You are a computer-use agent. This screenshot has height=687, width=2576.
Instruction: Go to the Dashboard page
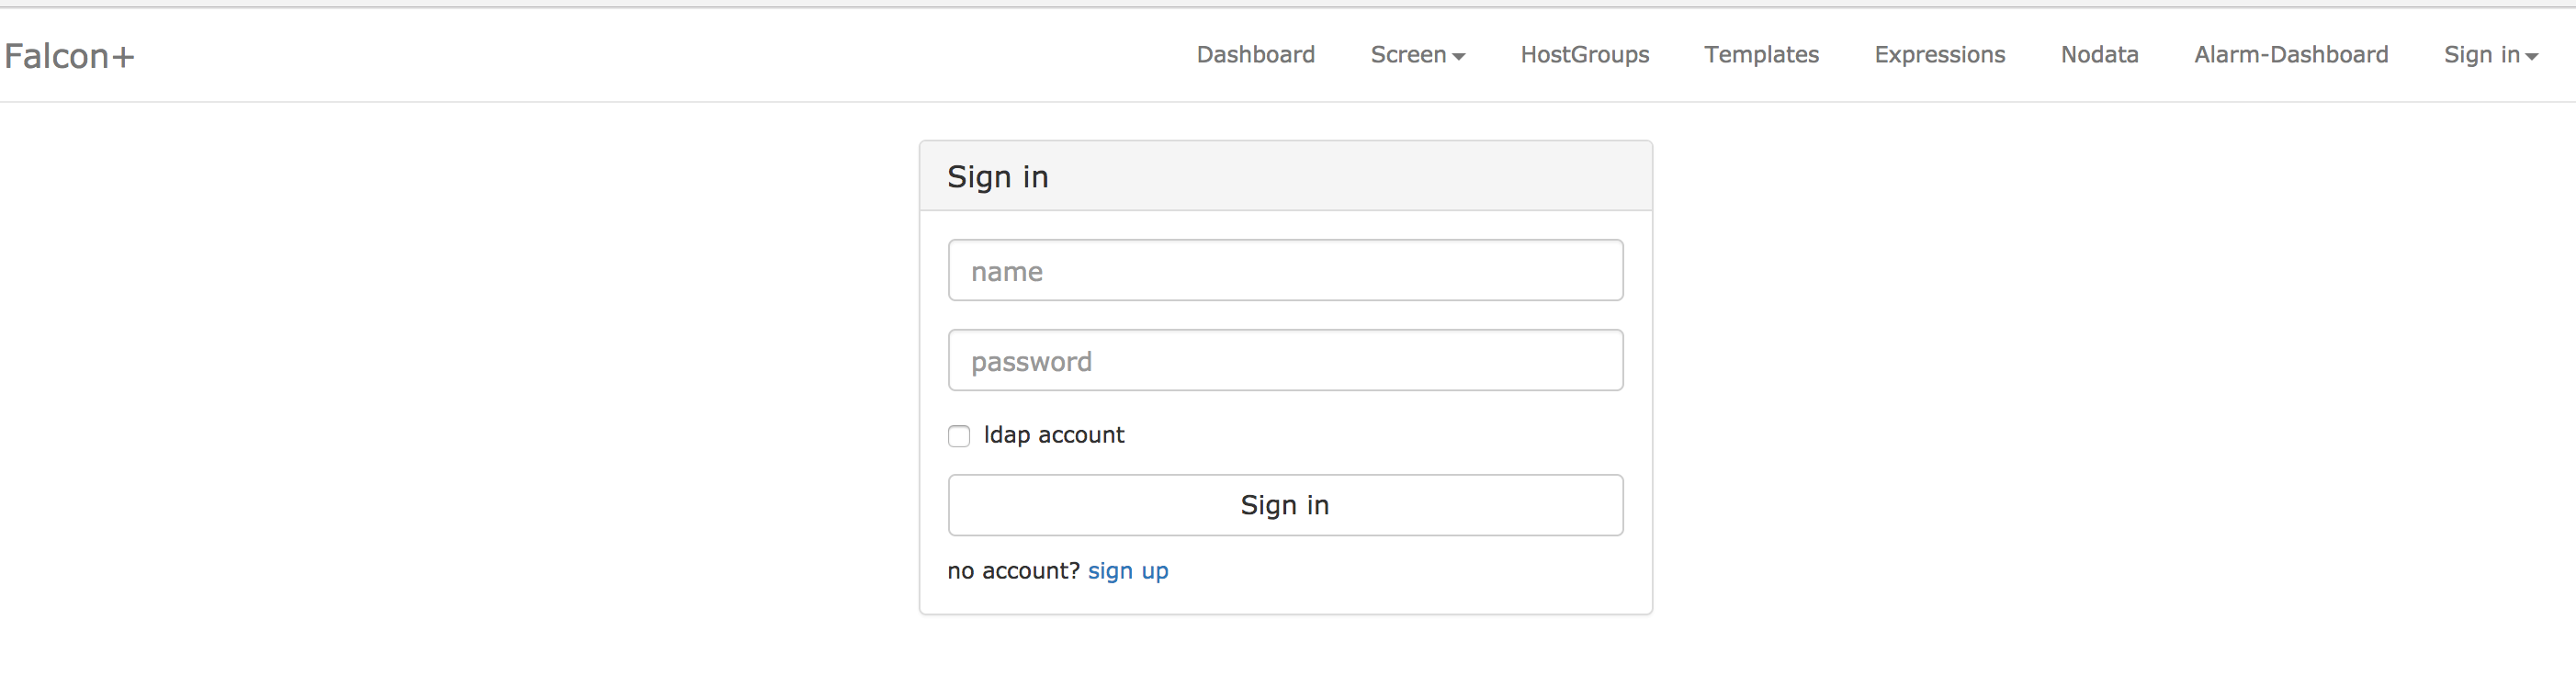point(1255,55)
